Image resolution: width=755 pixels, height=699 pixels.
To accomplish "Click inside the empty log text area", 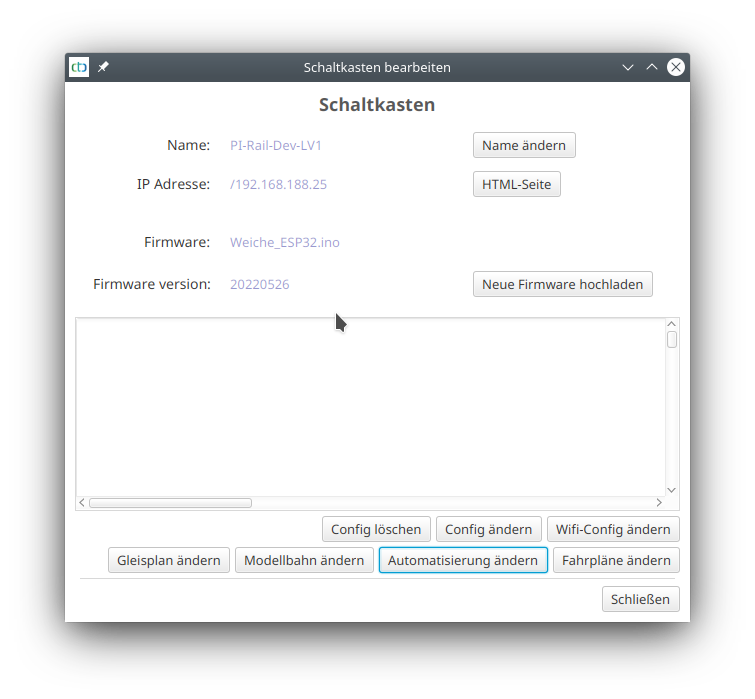I will [371, 407].
